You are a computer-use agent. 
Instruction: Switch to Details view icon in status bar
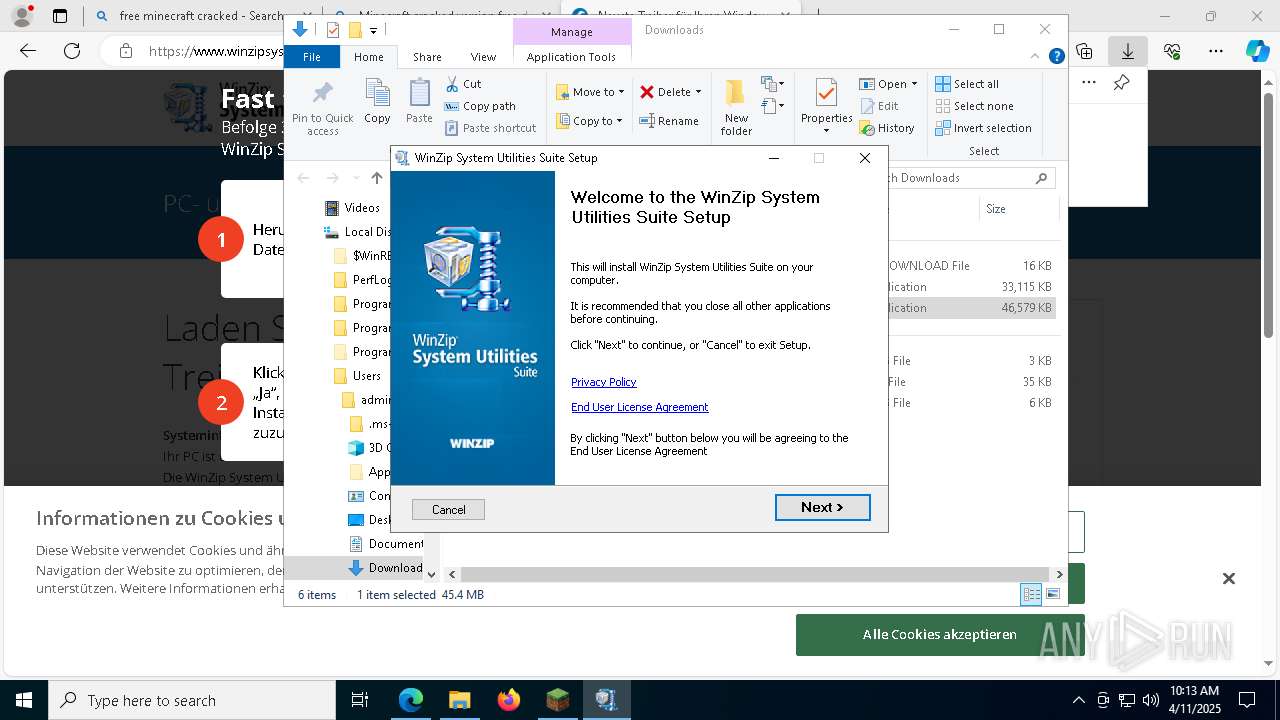[x=1031, y=594]
